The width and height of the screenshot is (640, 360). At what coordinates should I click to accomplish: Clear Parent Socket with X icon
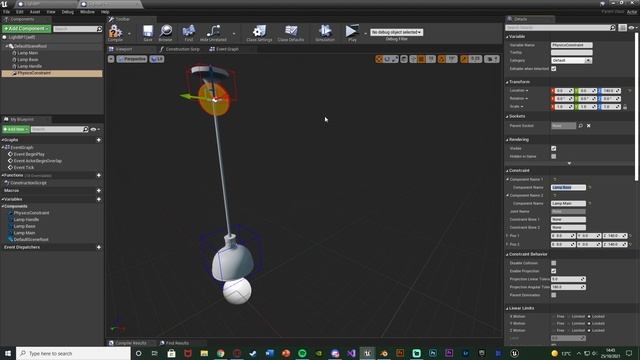point(589,126)
